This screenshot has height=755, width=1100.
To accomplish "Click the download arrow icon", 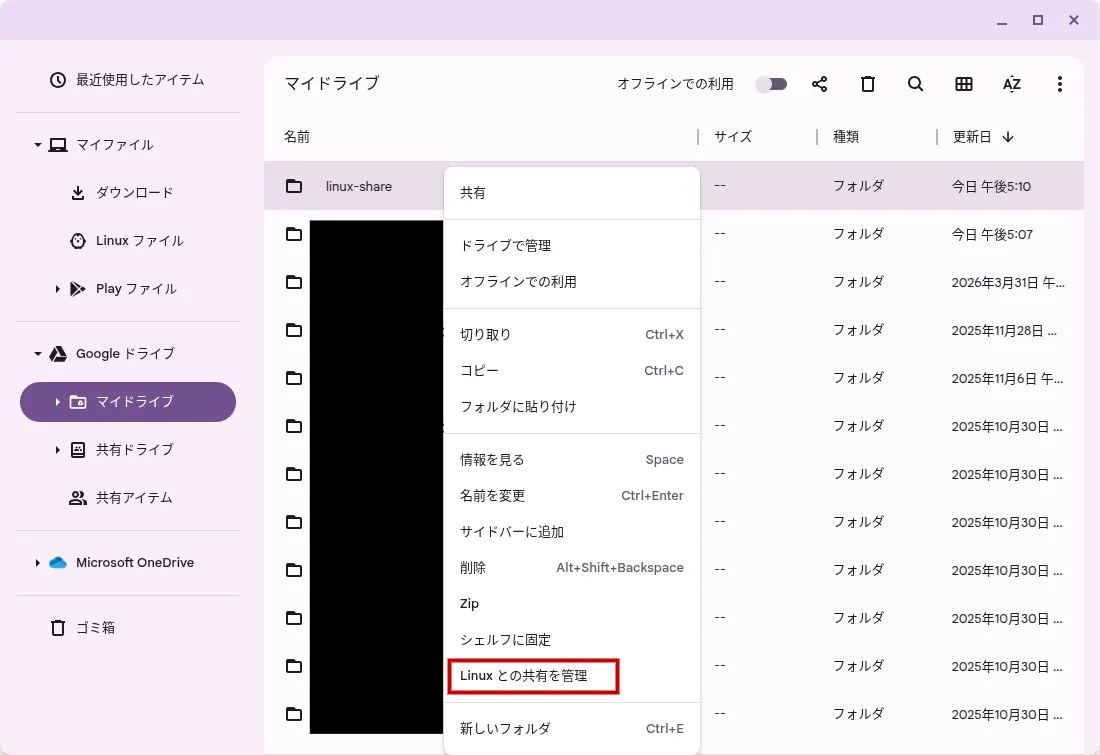I will (78, 193).
